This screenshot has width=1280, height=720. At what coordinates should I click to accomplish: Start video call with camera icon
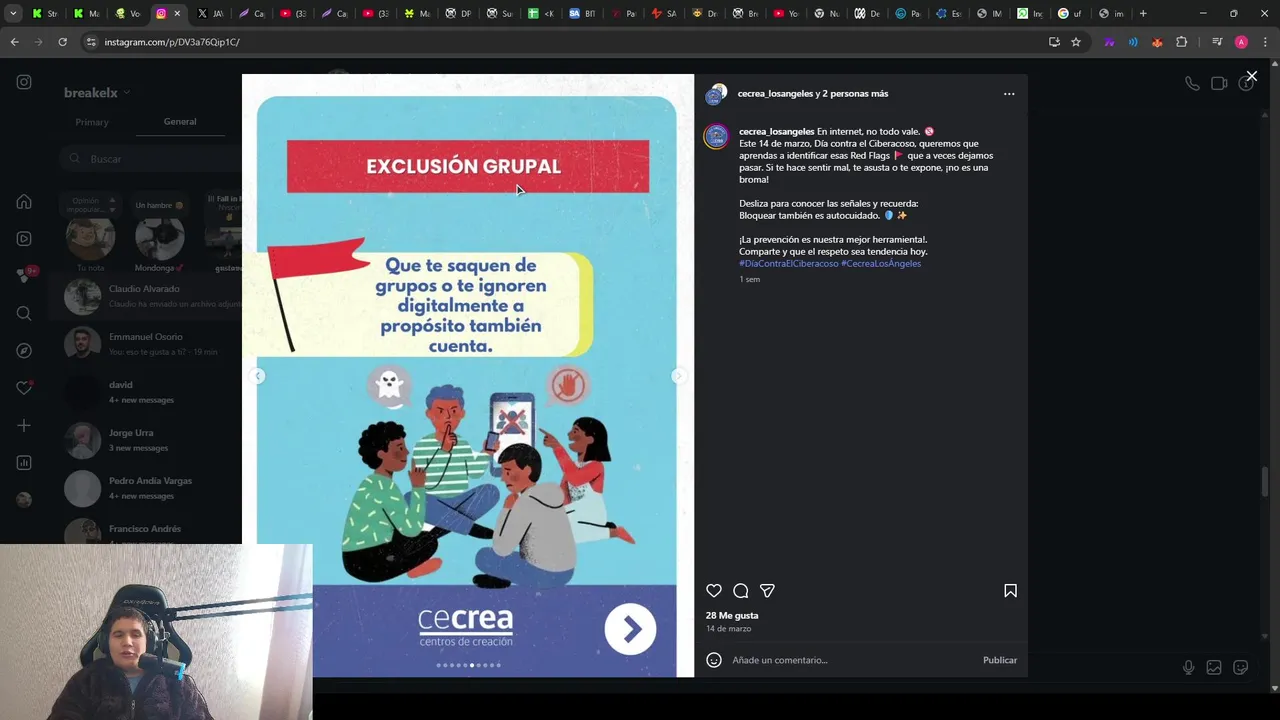click(1219, 84)
